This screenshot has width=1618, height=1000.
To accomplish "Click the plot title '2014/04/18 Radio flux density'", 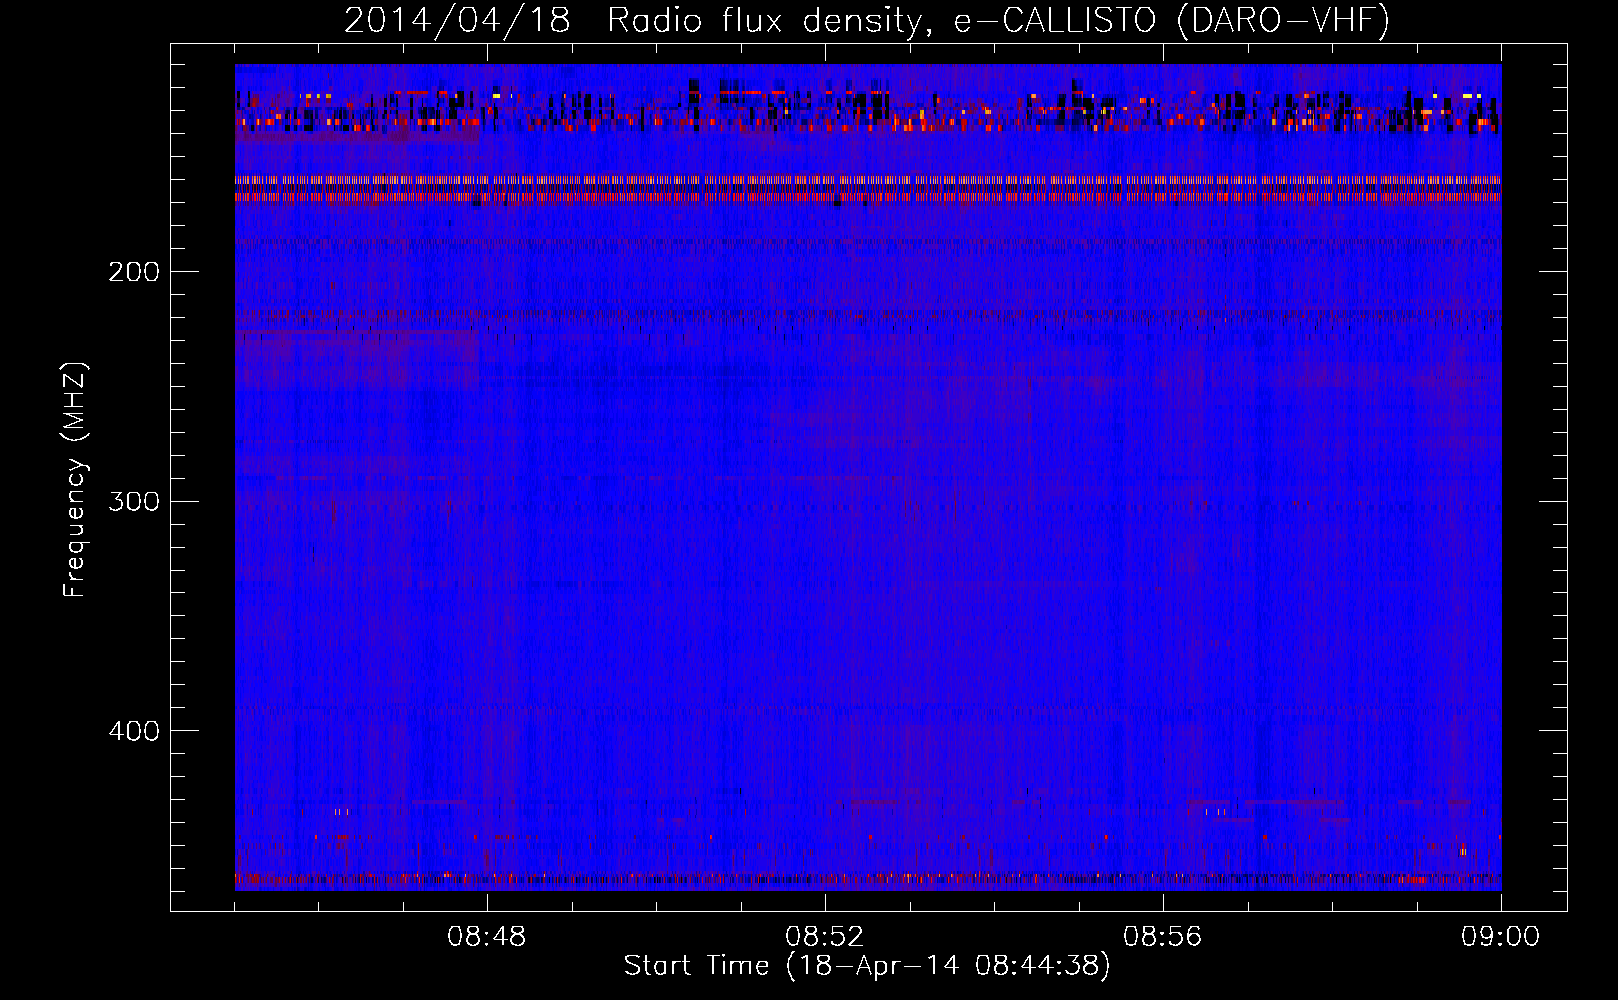I will [867, 21].
